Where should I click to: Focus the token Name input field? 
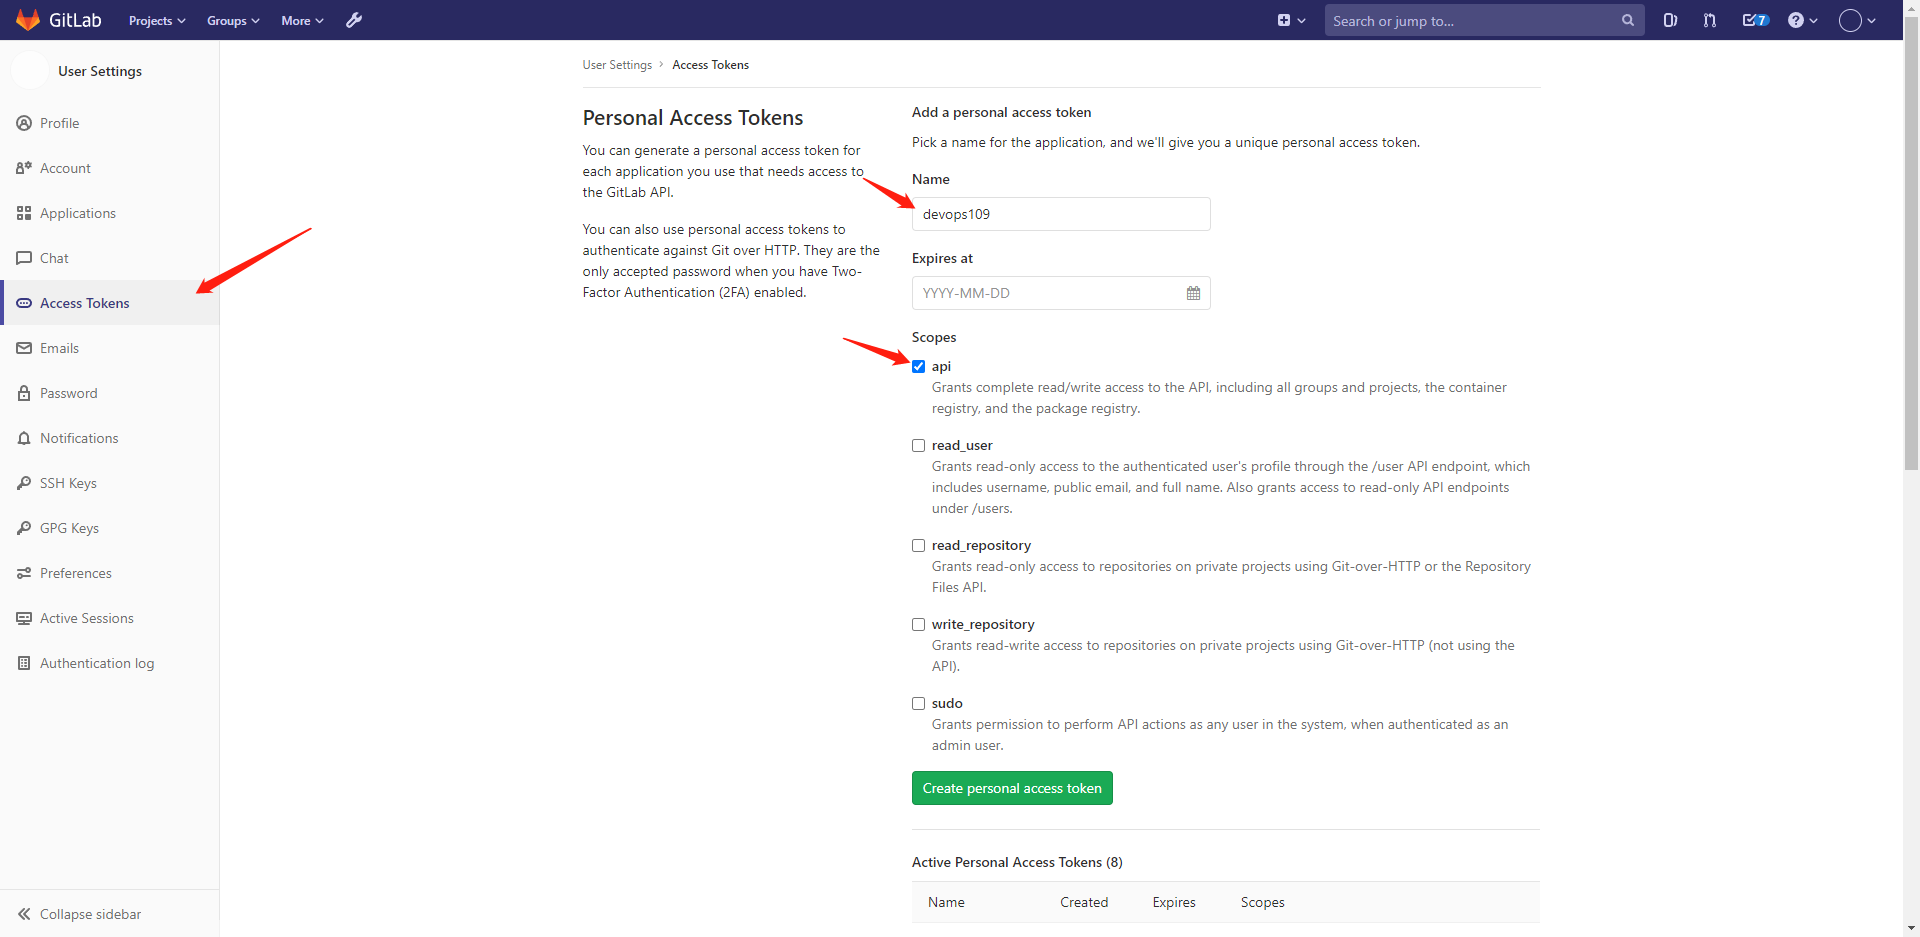pos(1060,214)
